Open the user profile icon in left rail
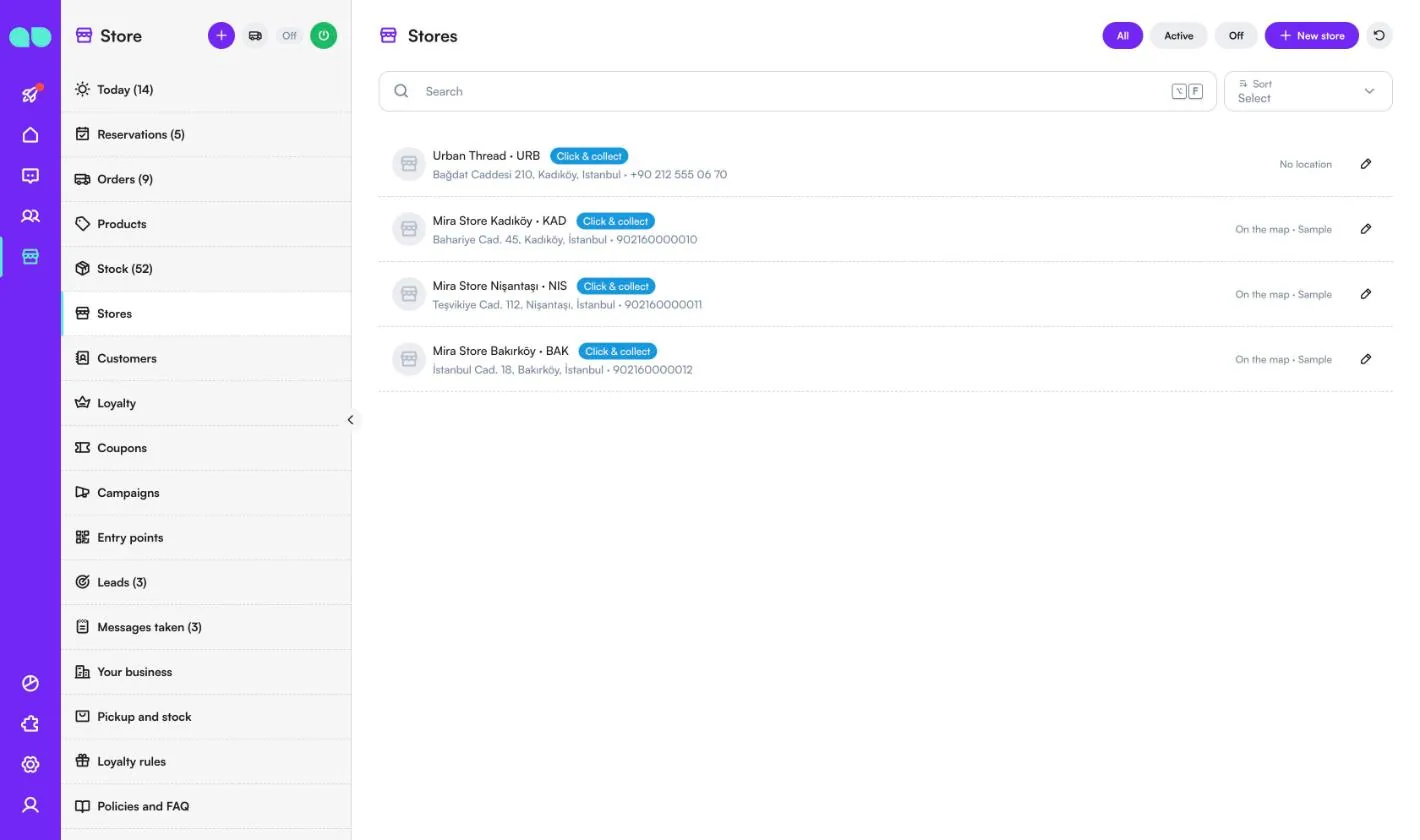The image size is (1420, 840). click(30, 805)
